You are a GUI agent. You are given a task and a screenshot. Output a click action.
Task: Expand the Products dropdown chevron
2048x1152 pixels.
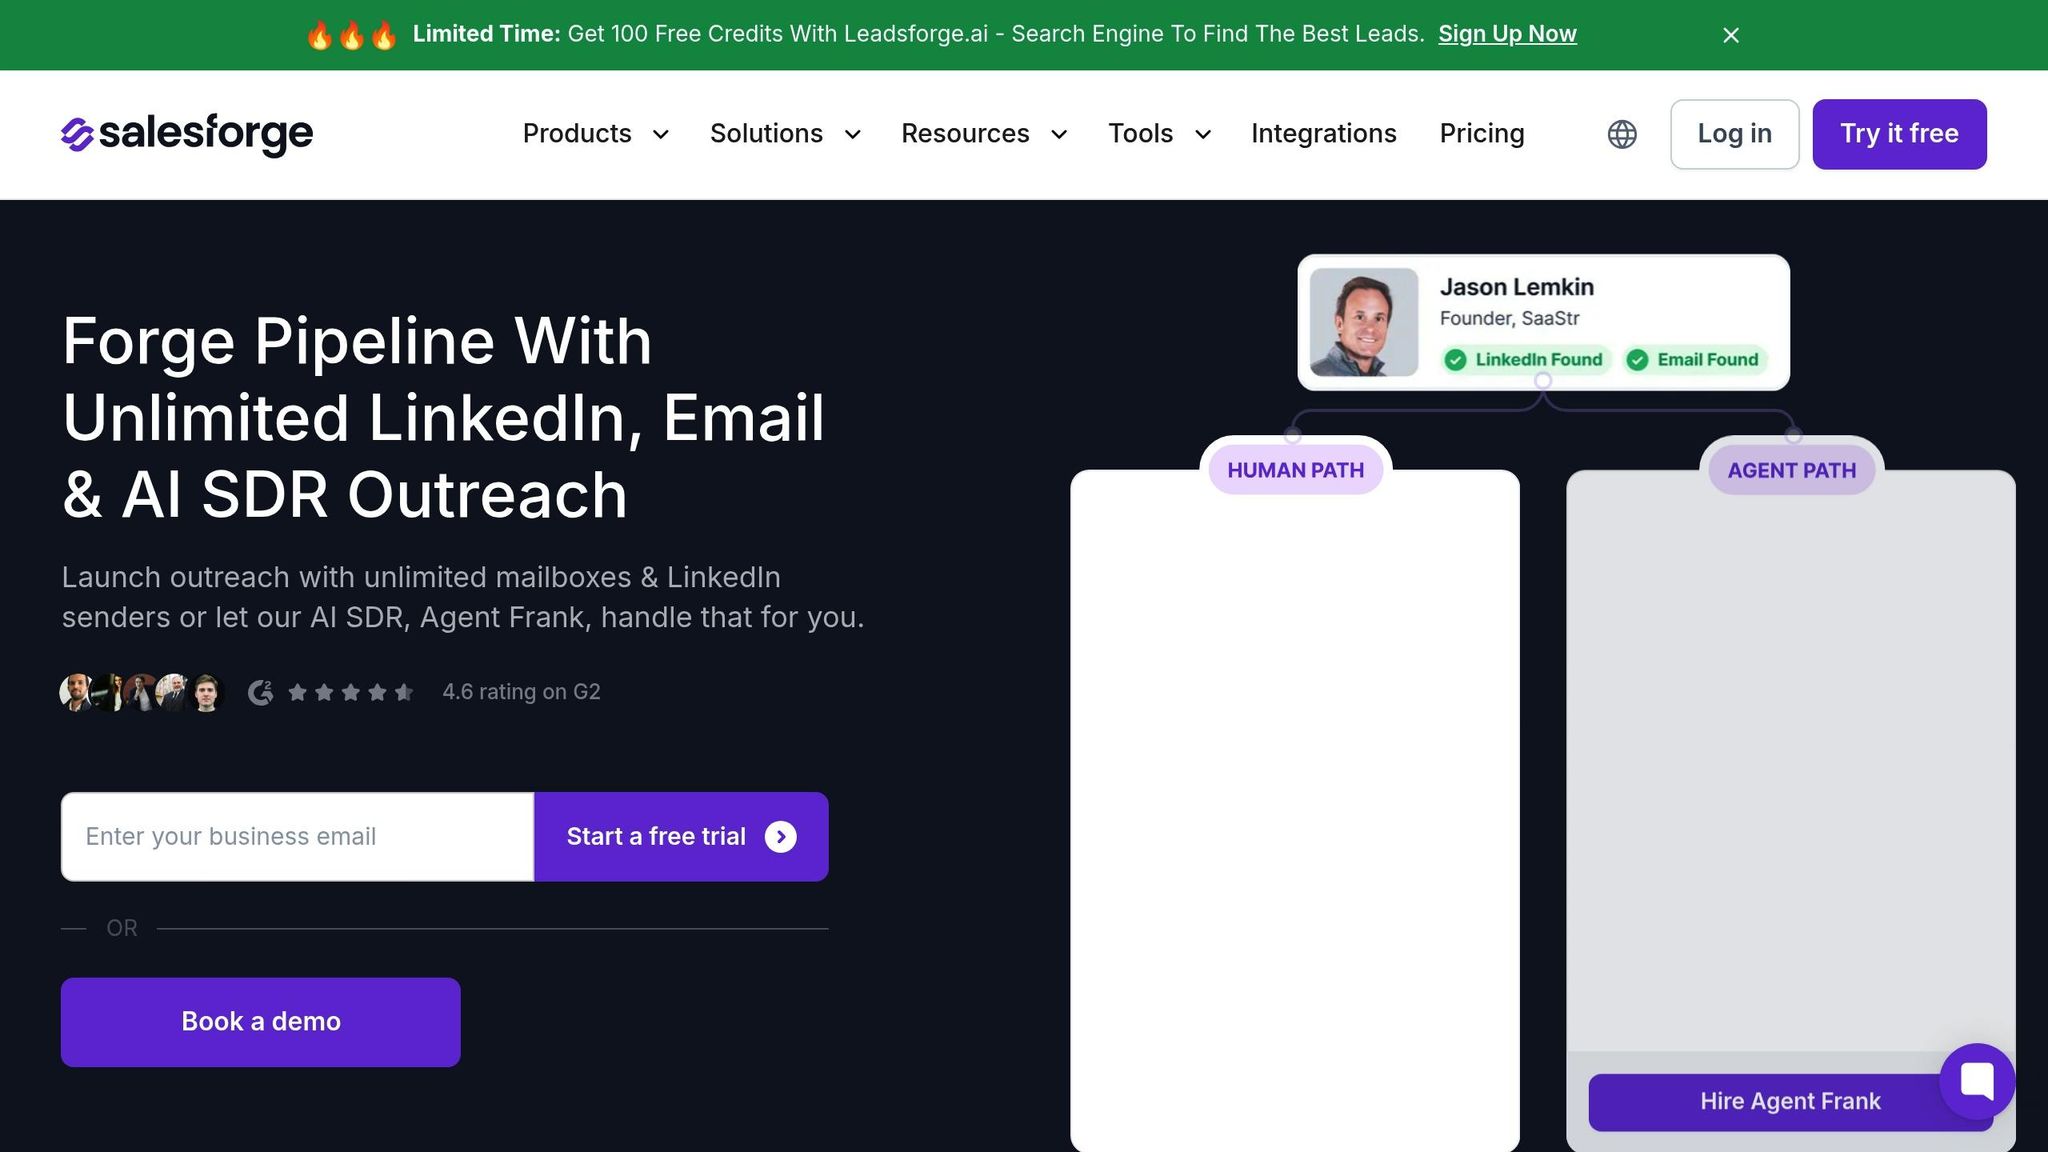pos(661,134)
